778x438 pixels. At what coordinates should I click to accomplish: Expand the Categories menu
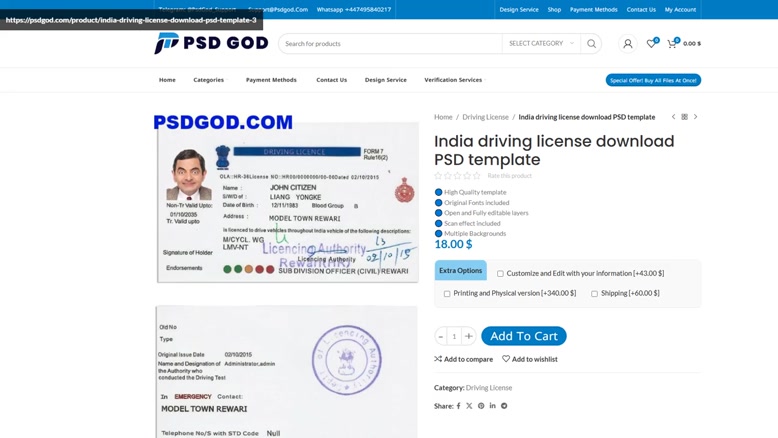(x=209, y=80)
